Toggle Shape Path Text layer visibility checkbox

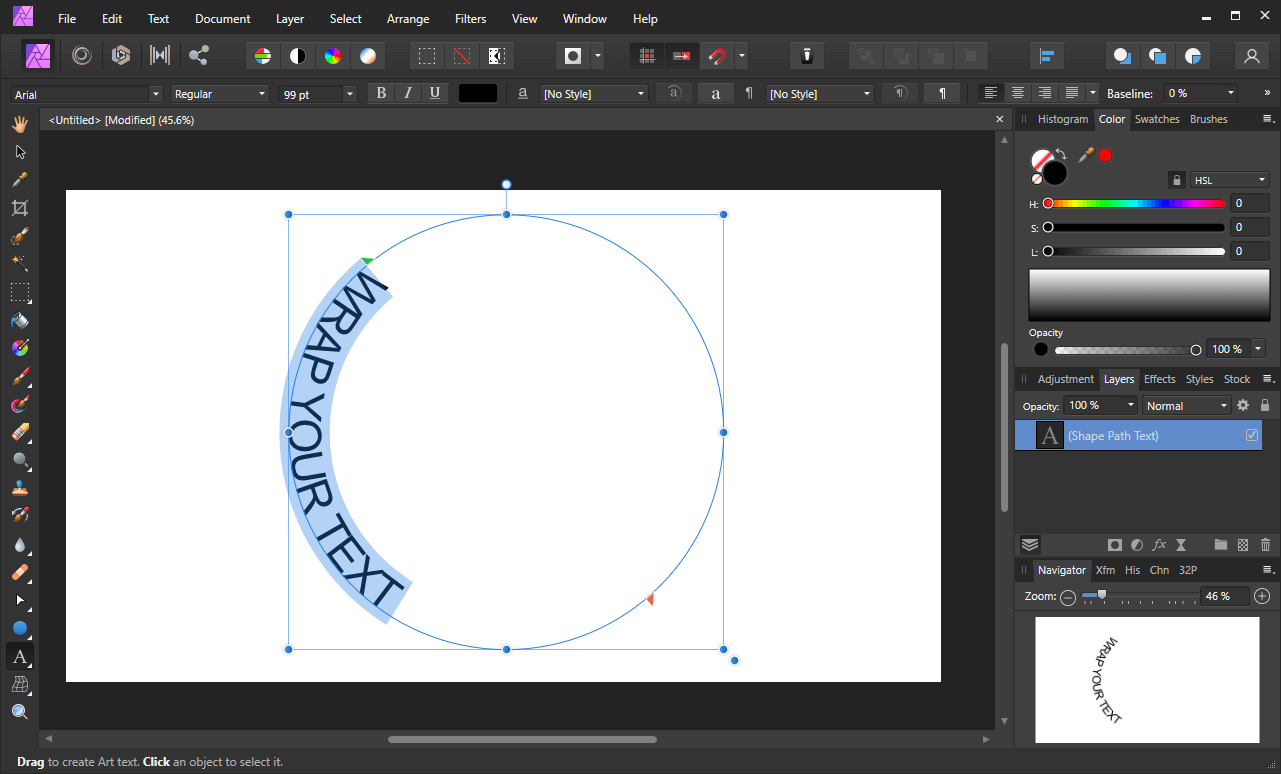pos(1252,436)
